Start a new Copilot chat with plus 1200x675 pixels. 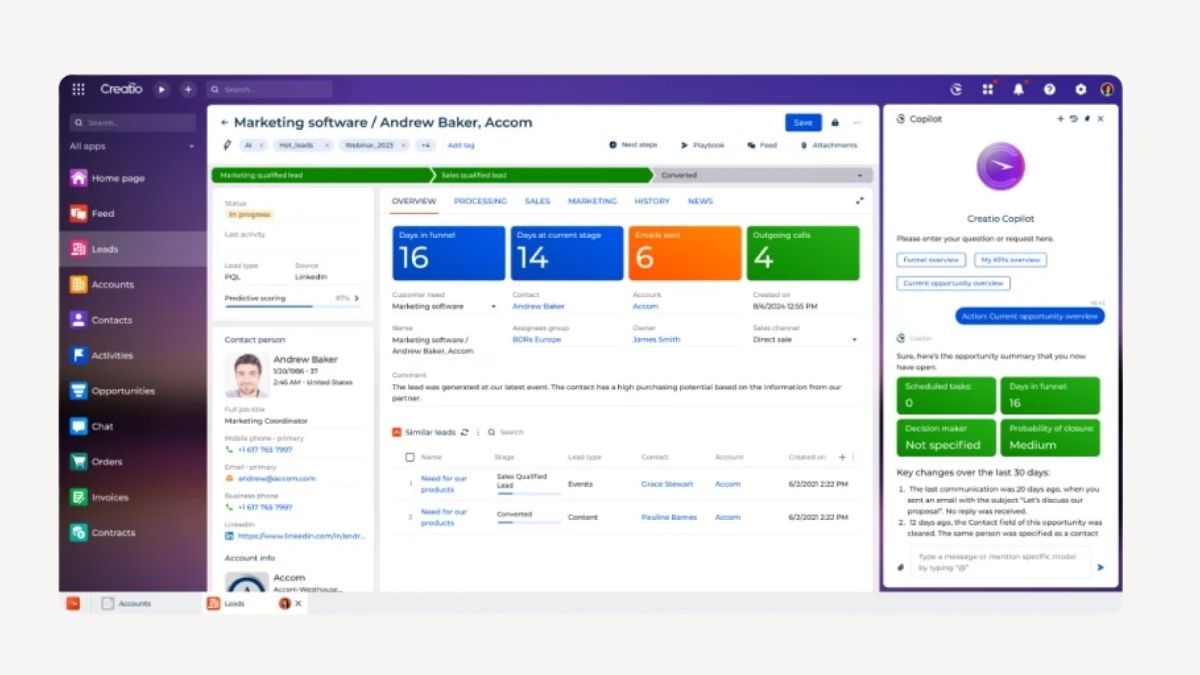(1060, 119)
